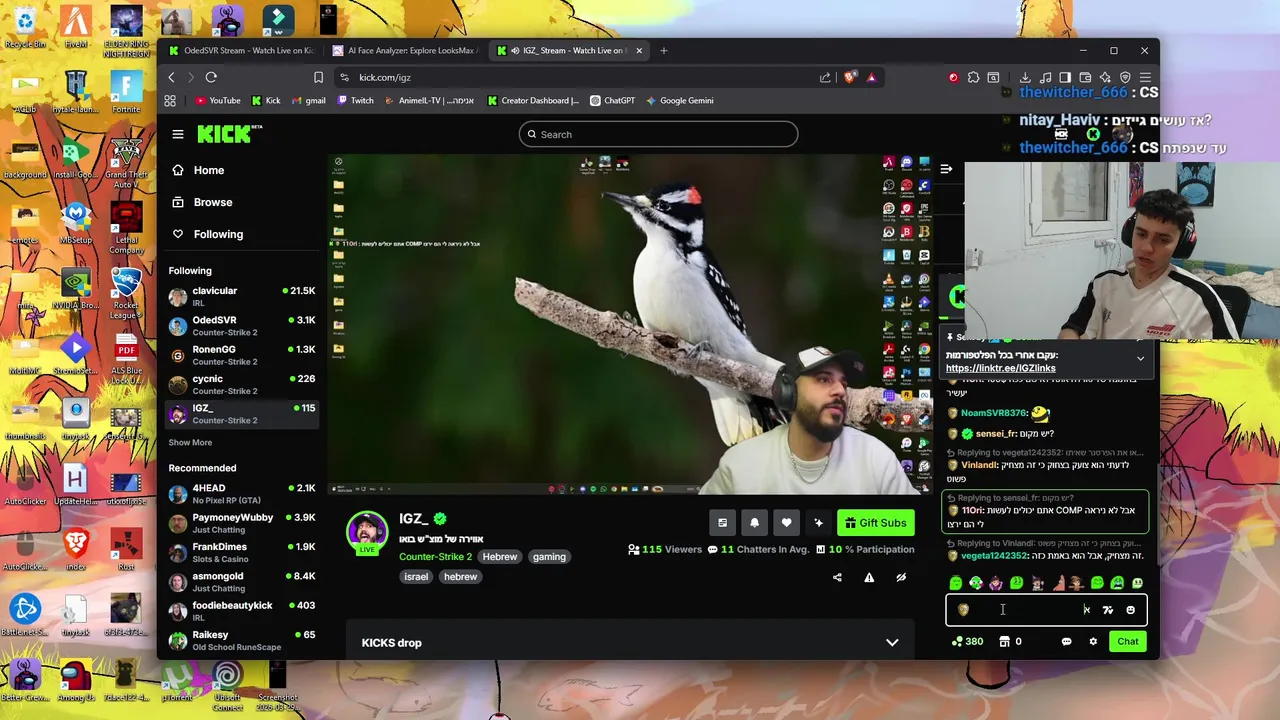Click the 7tv emote icon in chat input
Image resolution: width=1280 pixels, height=720 pixels.
click(1108, 610)
